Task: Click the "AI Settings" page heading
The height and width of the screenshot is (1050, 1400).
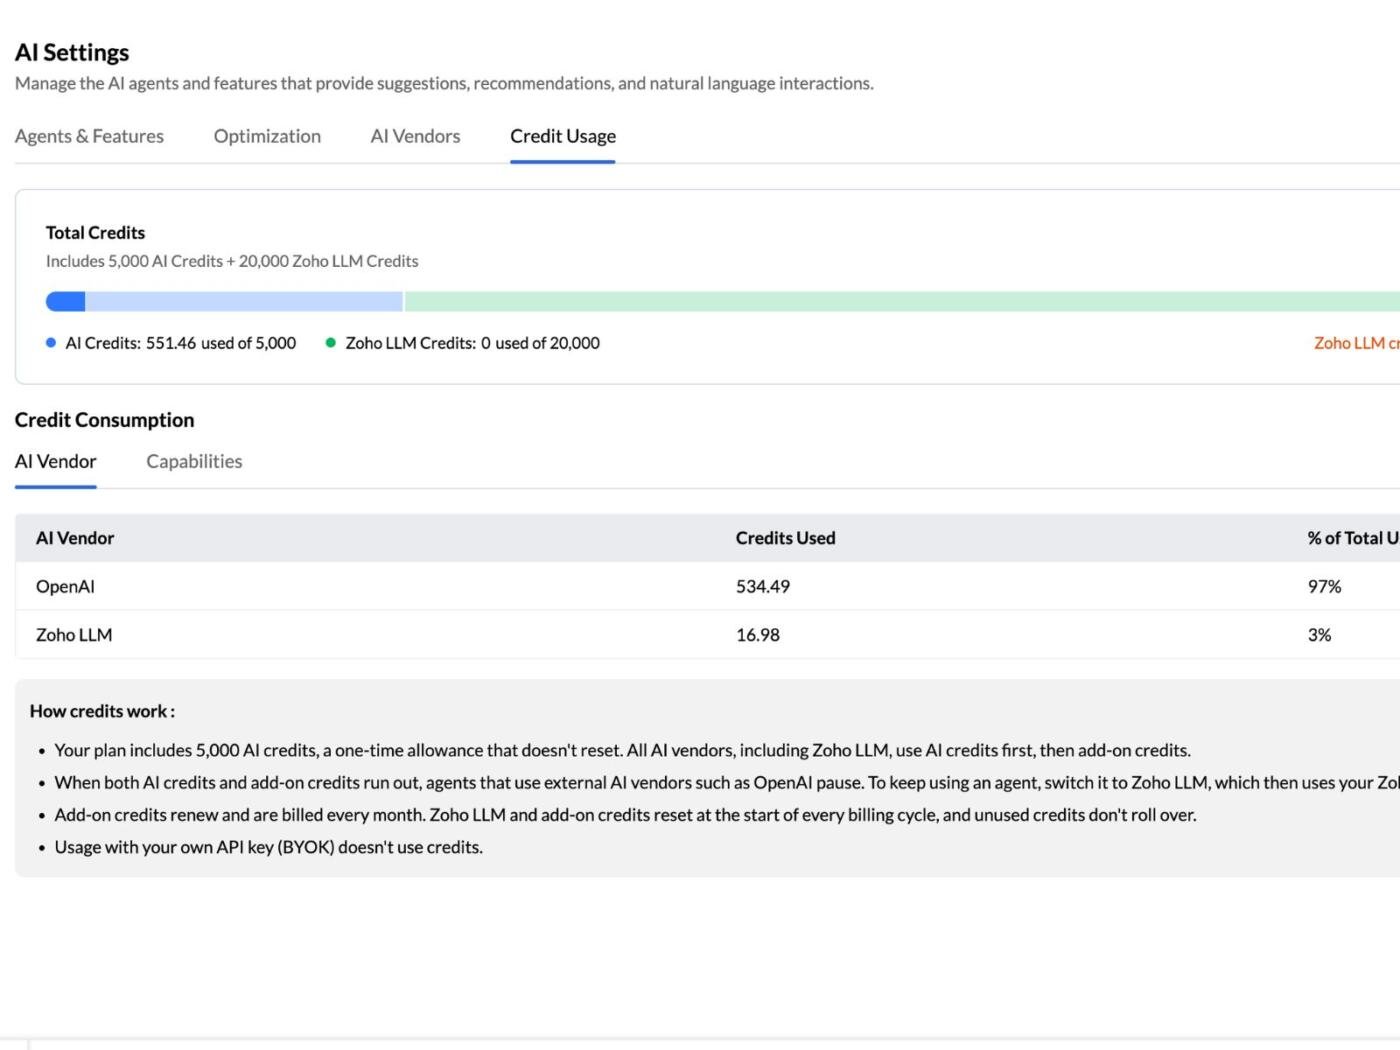Action: click(72, 52)
